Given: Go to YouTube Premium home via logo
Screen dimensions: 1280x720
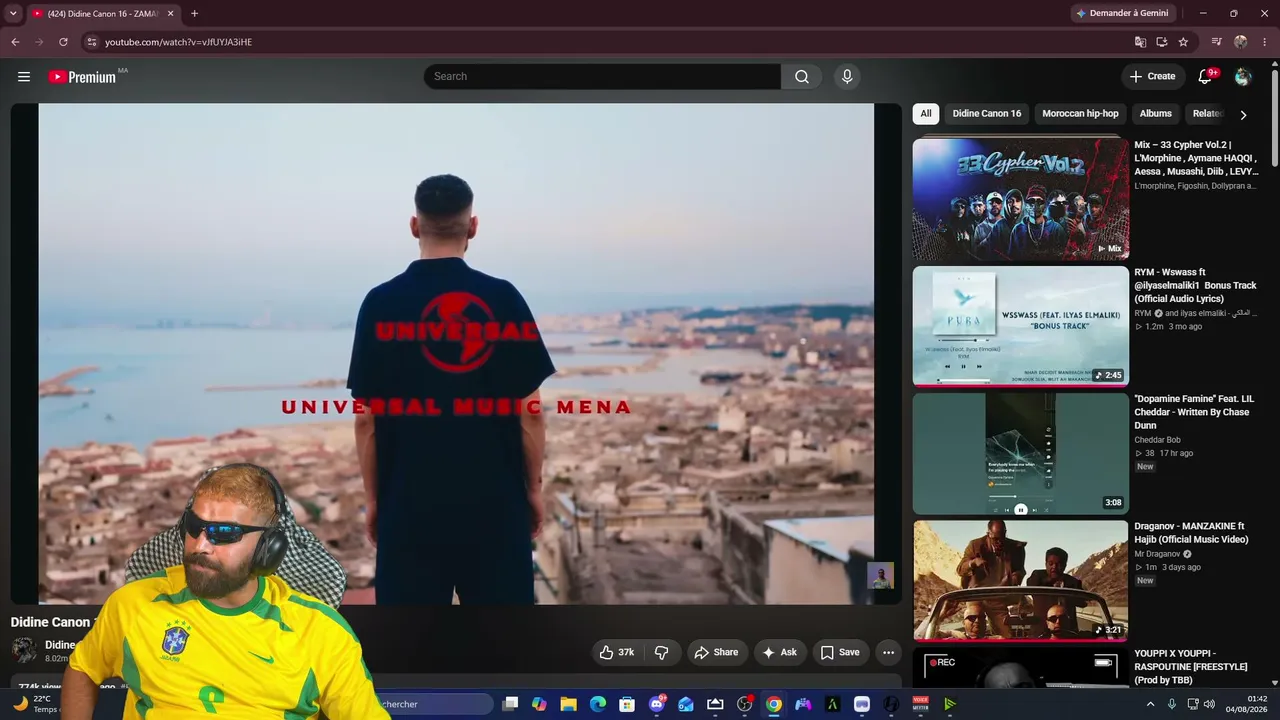Looking at the screenshot, I should pos(82,77).
